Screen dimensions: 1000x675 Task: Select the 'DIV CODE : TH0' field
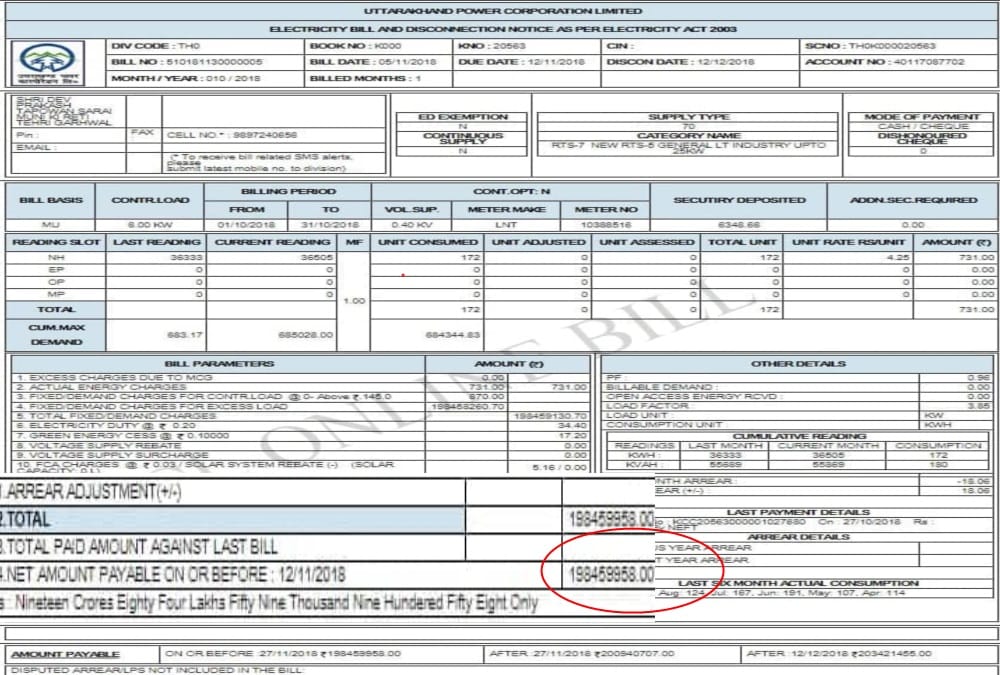[x=156, y=46]
